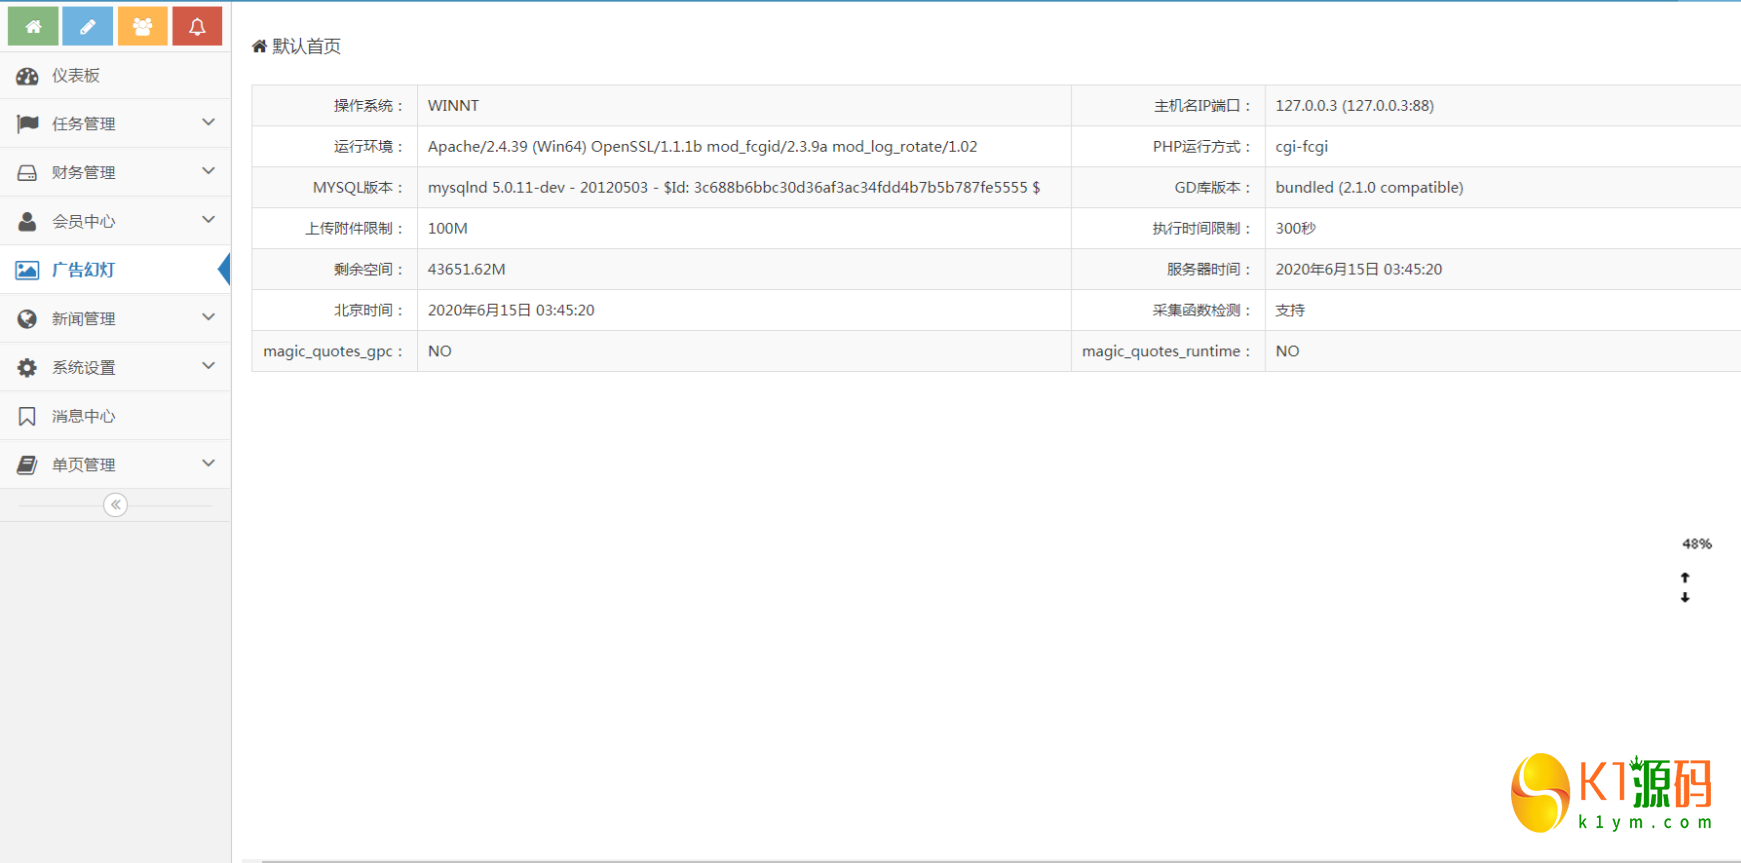The image size is (1741, 863).
Task: Expand the 单页管理 submenu chevron
Action: [208, 464]
